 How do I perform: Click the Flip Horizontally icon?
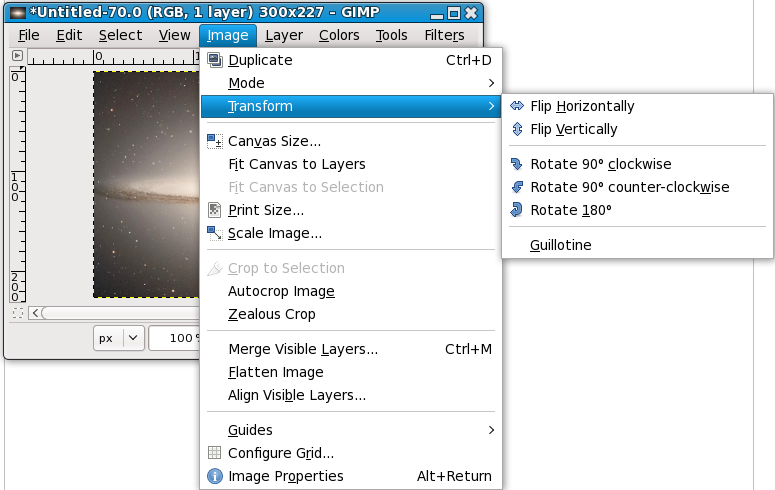[x=516, y=106]
